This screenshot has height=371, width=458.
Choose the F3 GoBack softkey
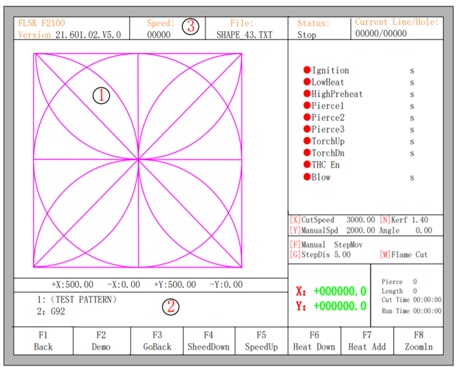click(157, 341)
